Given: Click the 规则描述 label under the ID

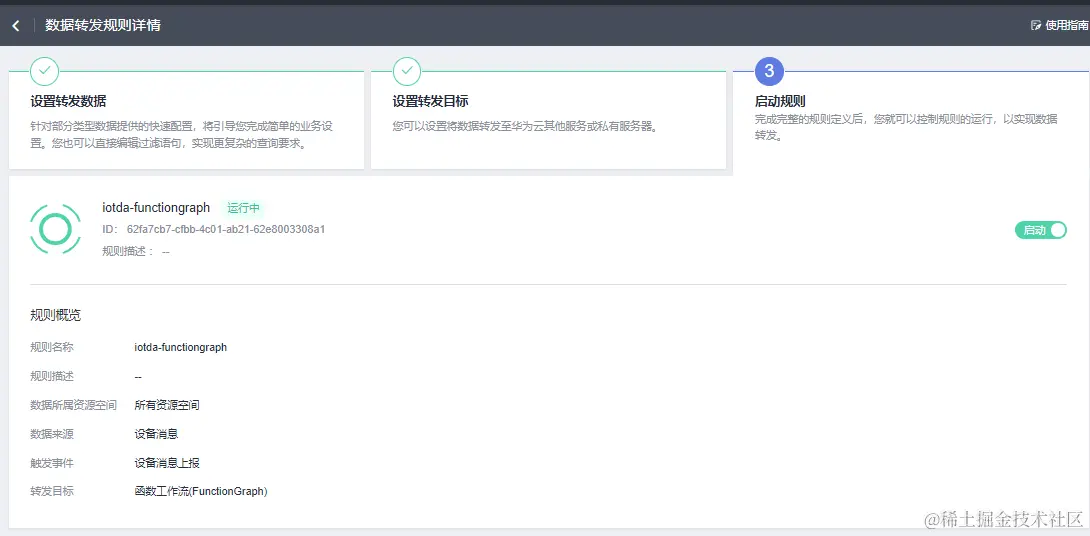Looking at the screenshot, I should (x=128, y=251).
